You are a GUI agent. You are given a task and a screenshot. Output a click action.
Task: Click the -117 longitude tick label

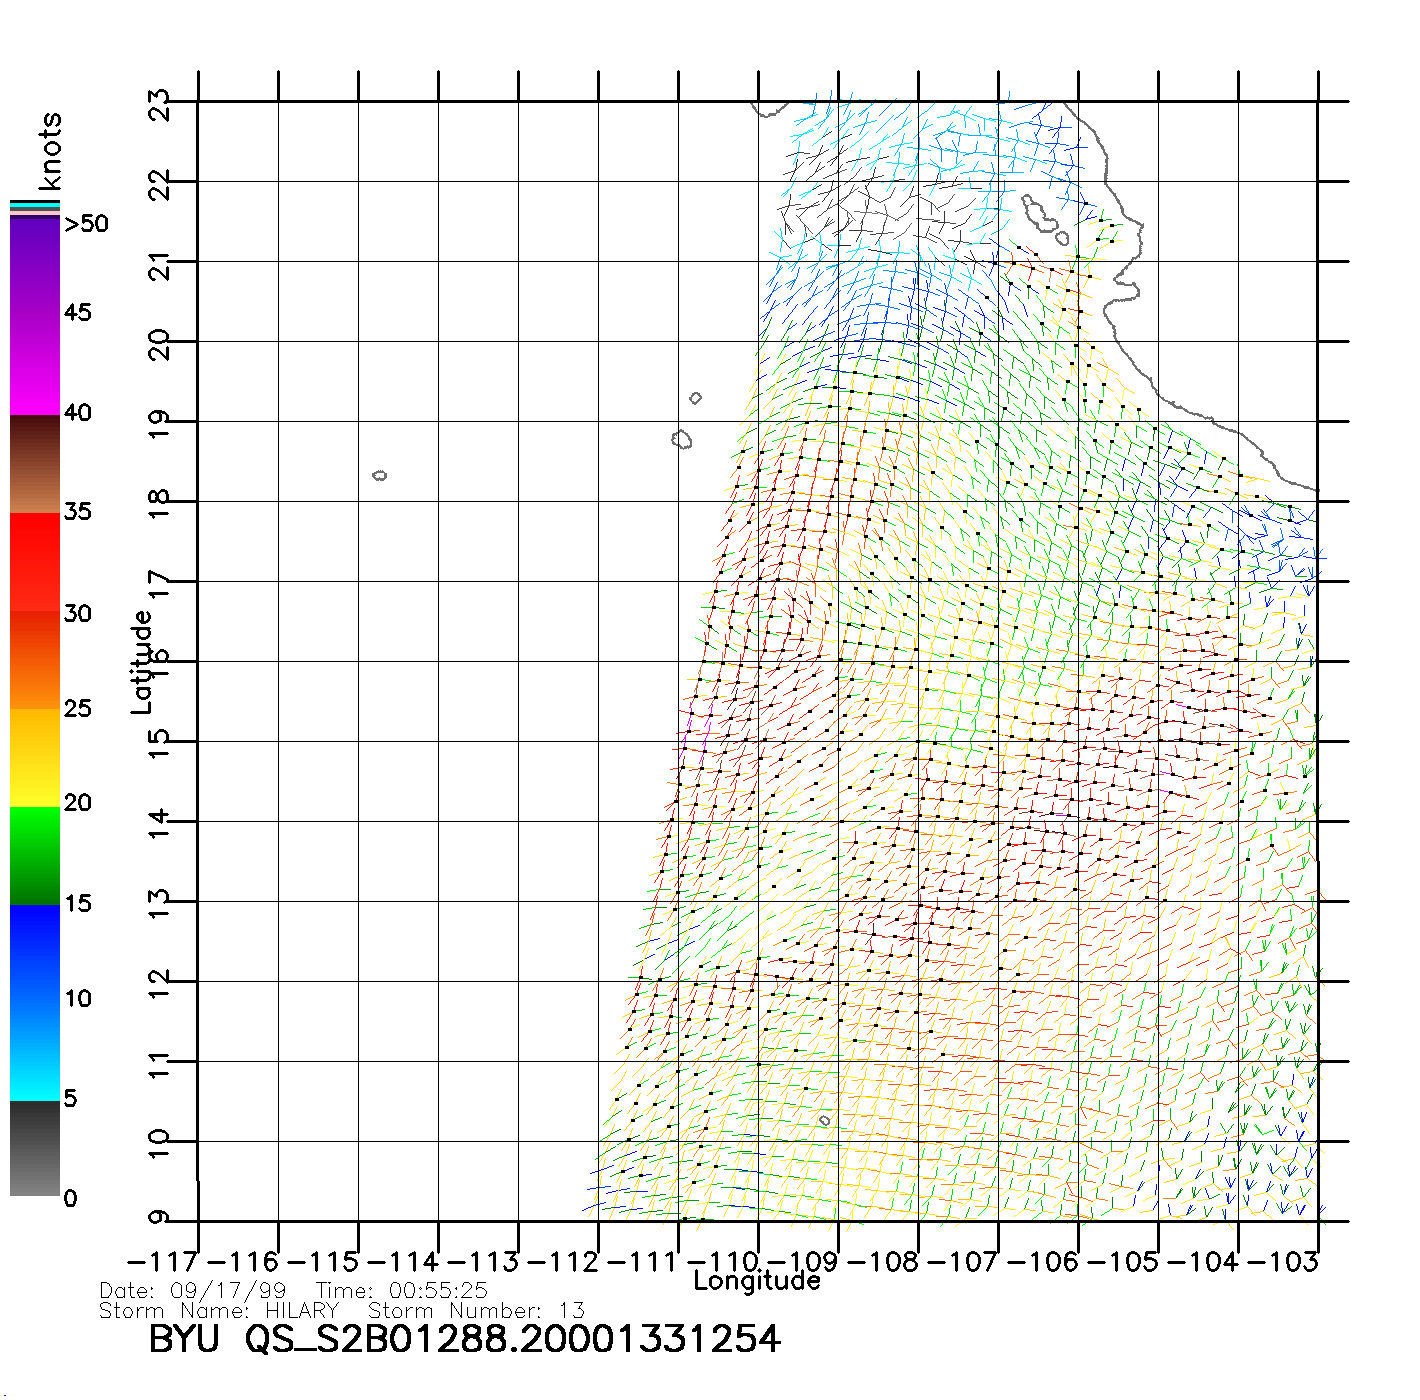[x=163, y=1262]
